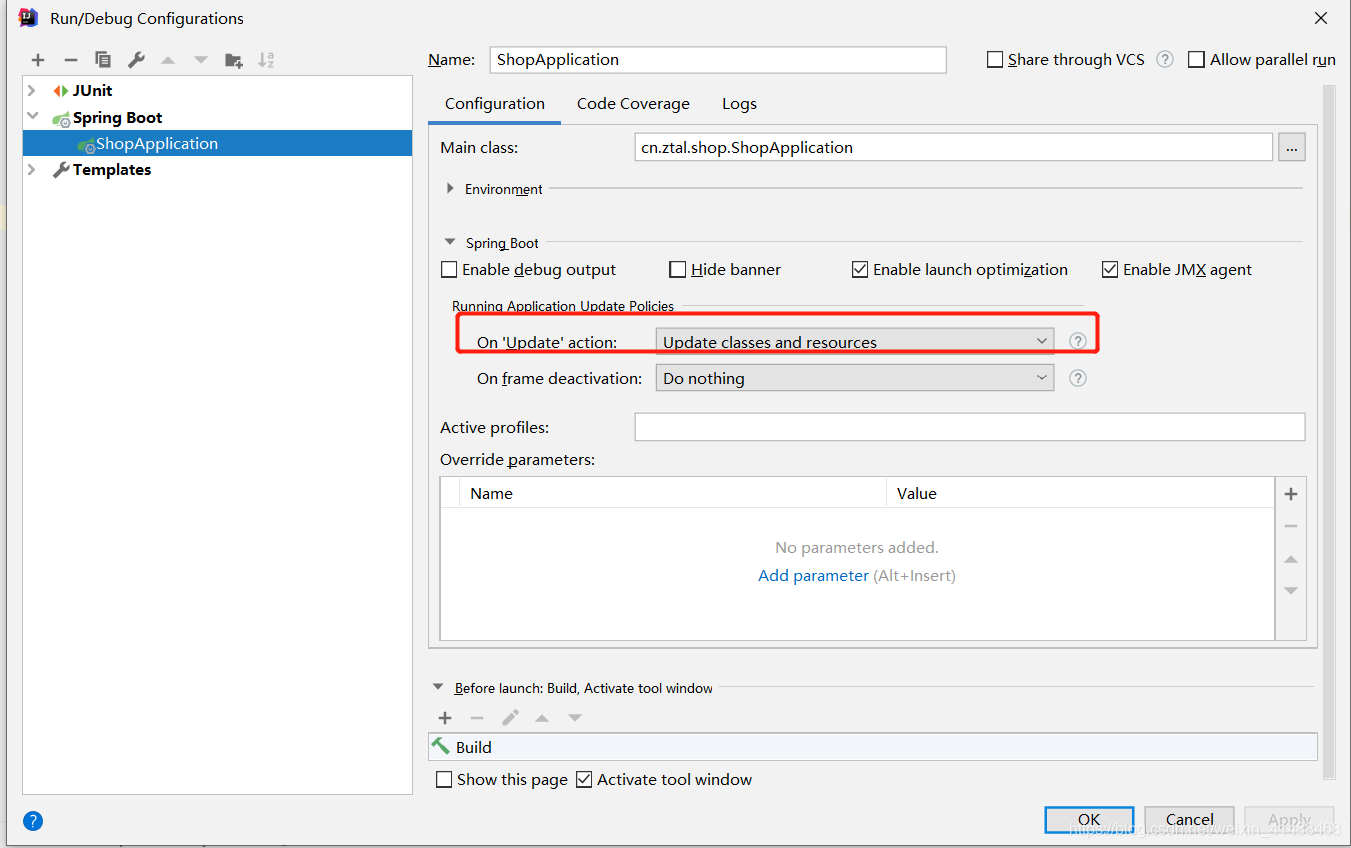Collapse Before launch section
This screenshot has width=1351, height=848.
[x=438, y=688]
